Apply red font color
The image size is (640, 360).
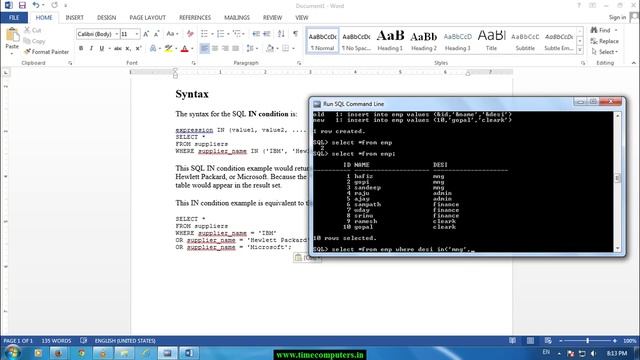coord(184,48)
